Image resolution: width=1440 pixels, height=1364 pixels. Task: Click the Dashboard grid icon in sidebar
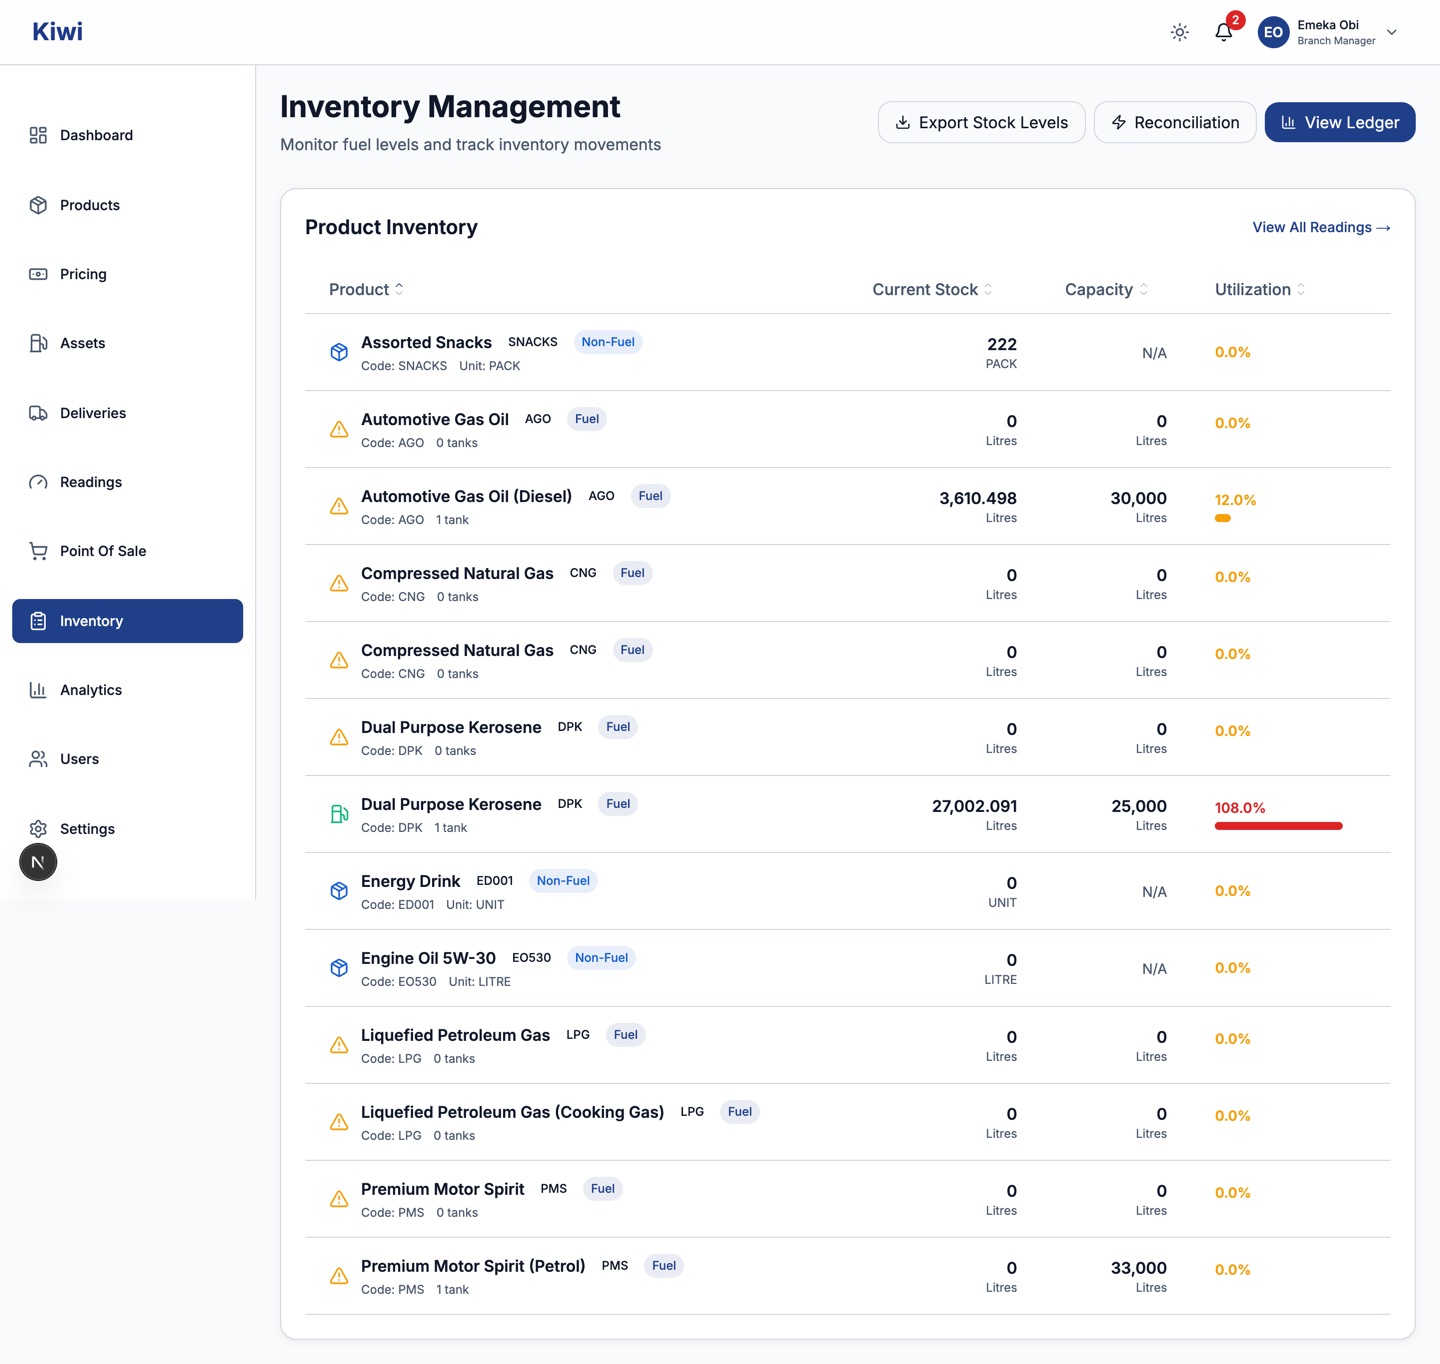[38, 135]
